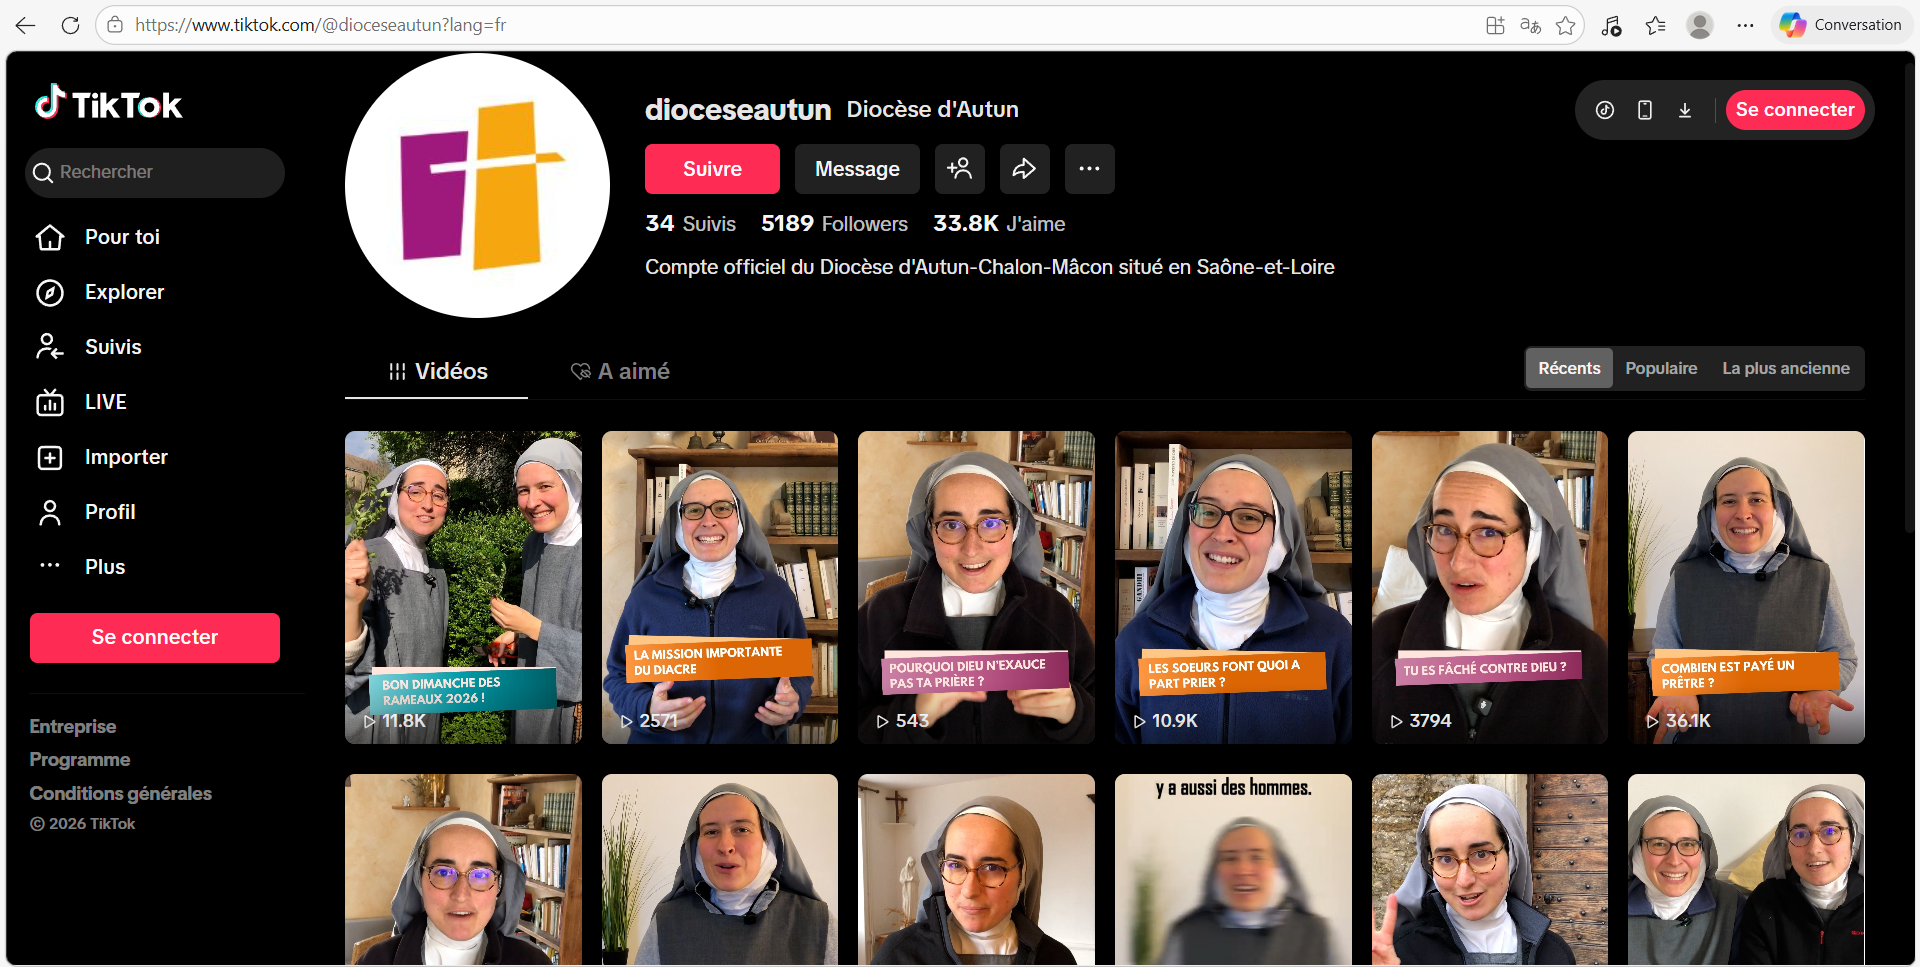This screenshot has width=1920, height=967.
Task: Click the 33.8K J'aime count
Action: tap(999, 224)
